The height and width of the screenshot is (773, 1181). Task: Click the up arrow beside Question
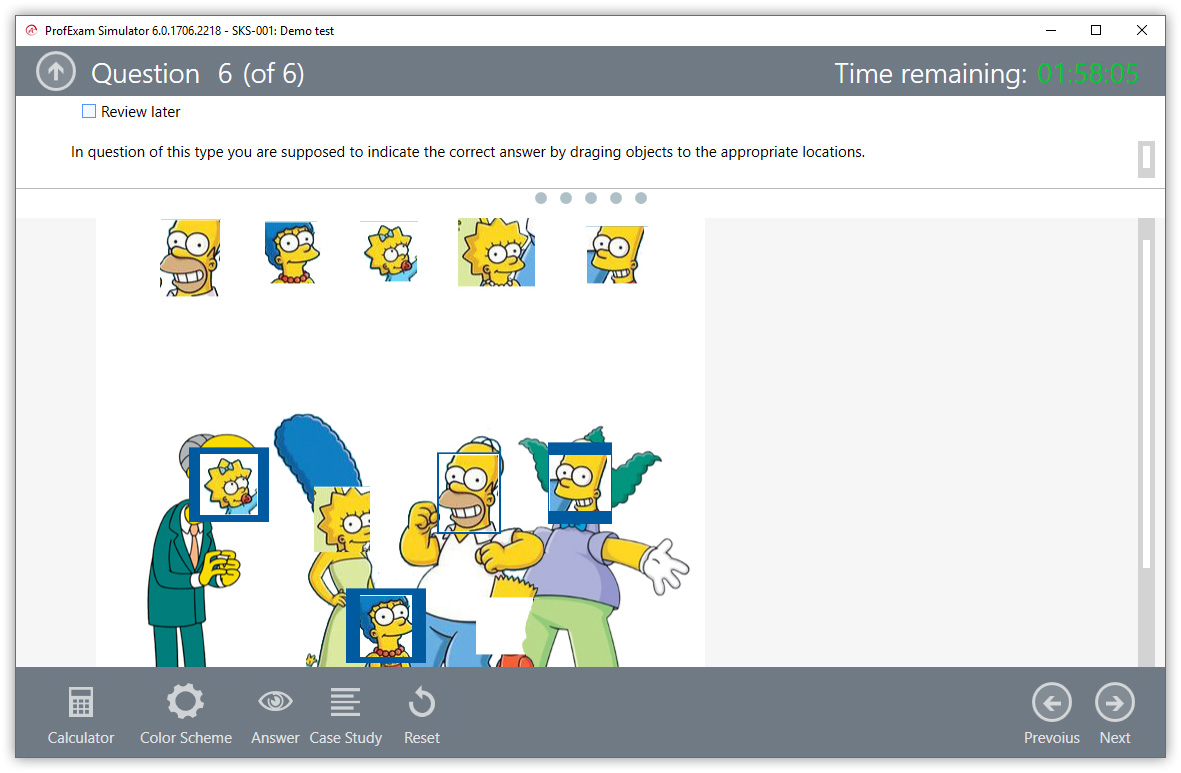click(56, 72)
